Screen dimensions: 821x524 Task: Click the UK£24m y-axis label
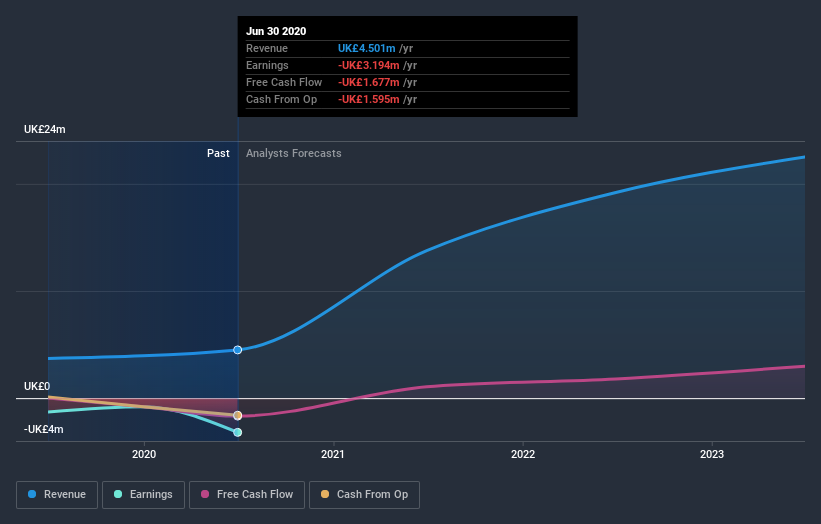coord(45,129)
